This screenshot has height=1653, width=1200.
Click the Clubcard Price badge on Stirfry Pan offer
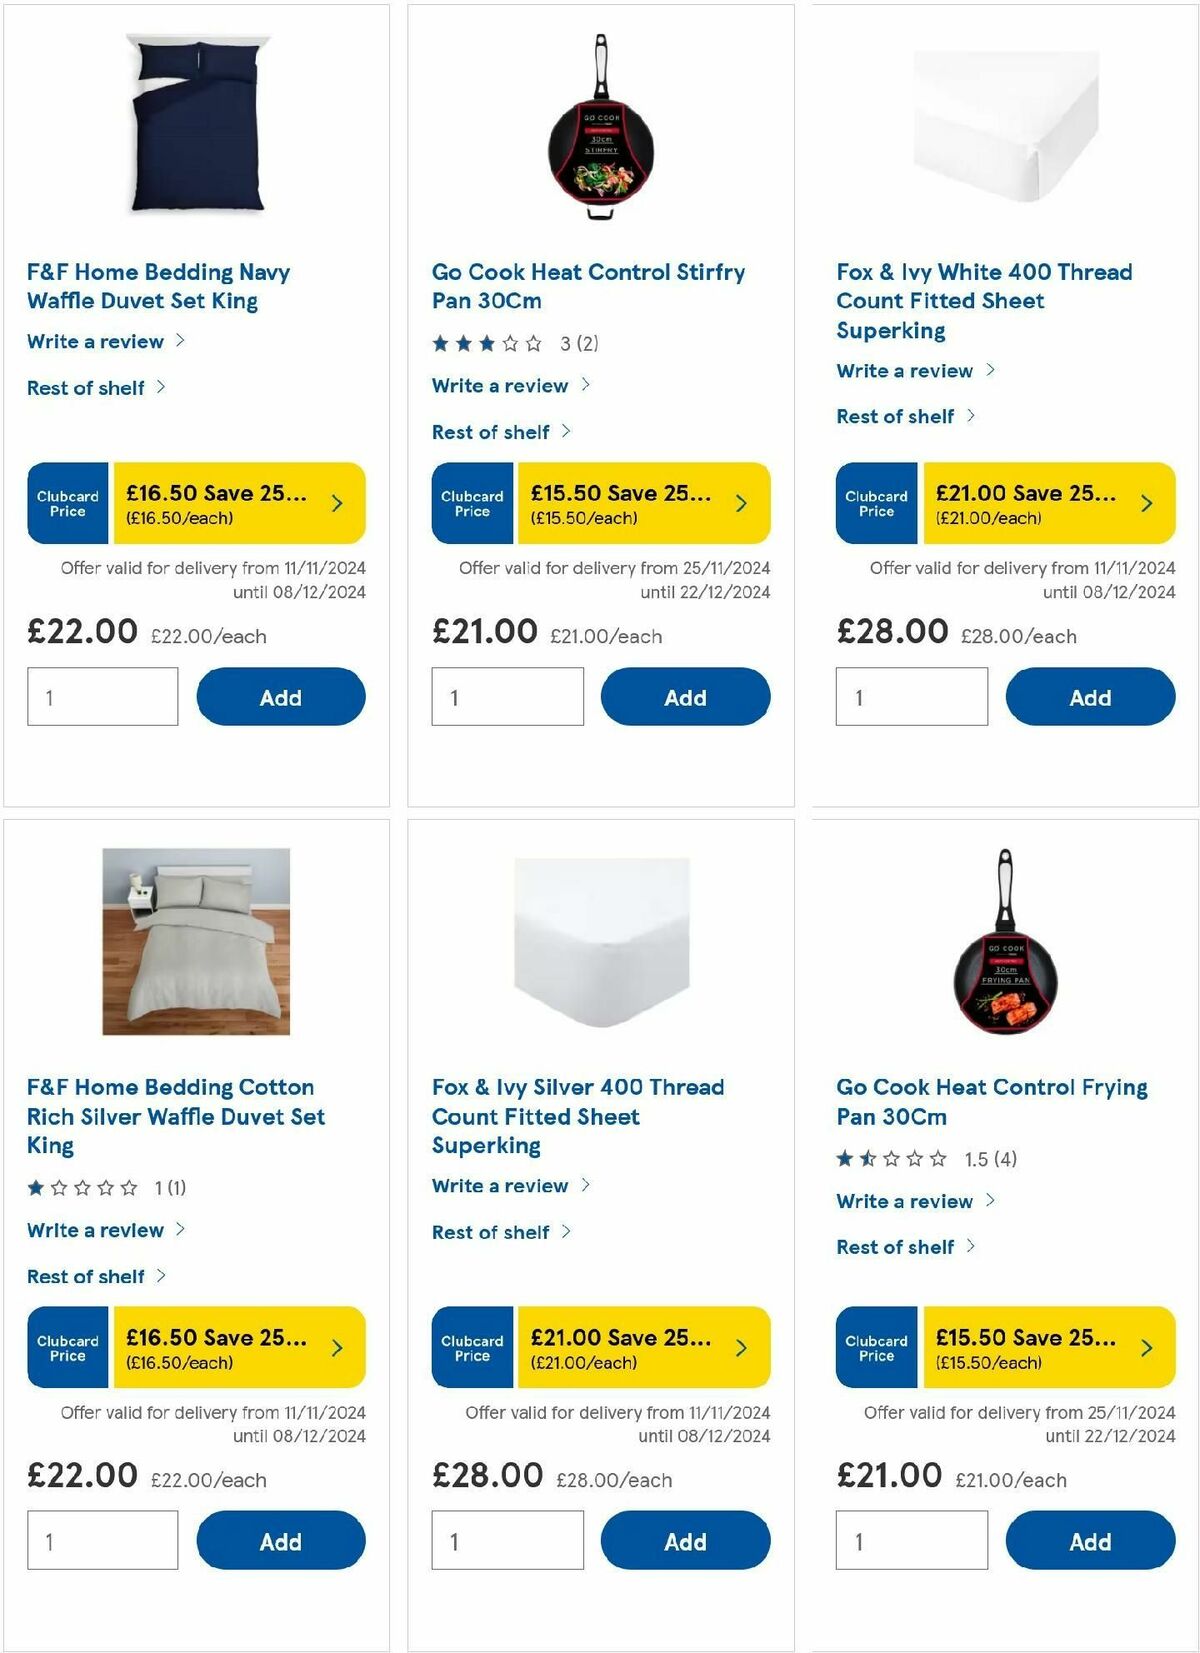coord(471,505)
